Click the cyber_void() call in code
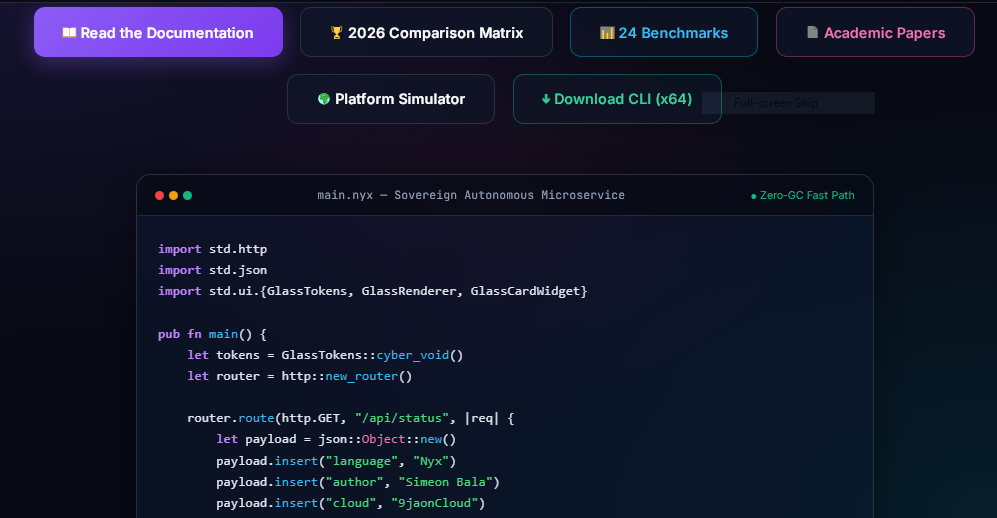This screenshot has height=518, width=997. click(420, 355)
